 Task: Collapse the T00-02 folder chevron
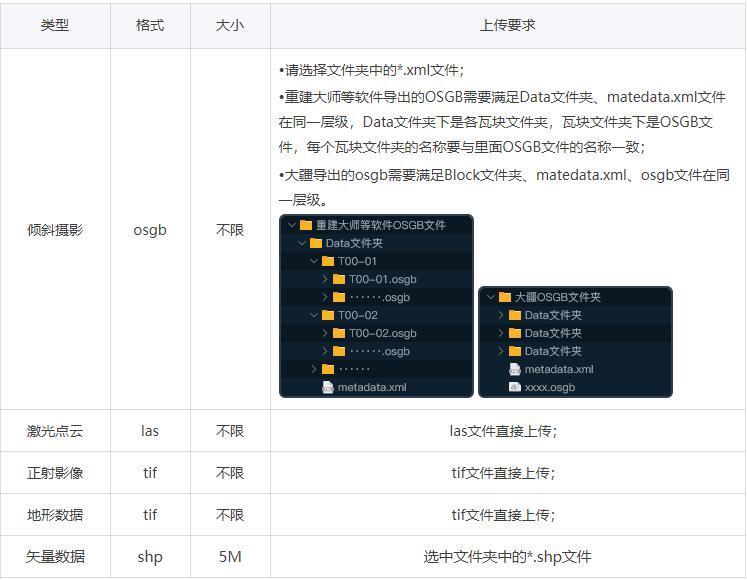(313, 315)
